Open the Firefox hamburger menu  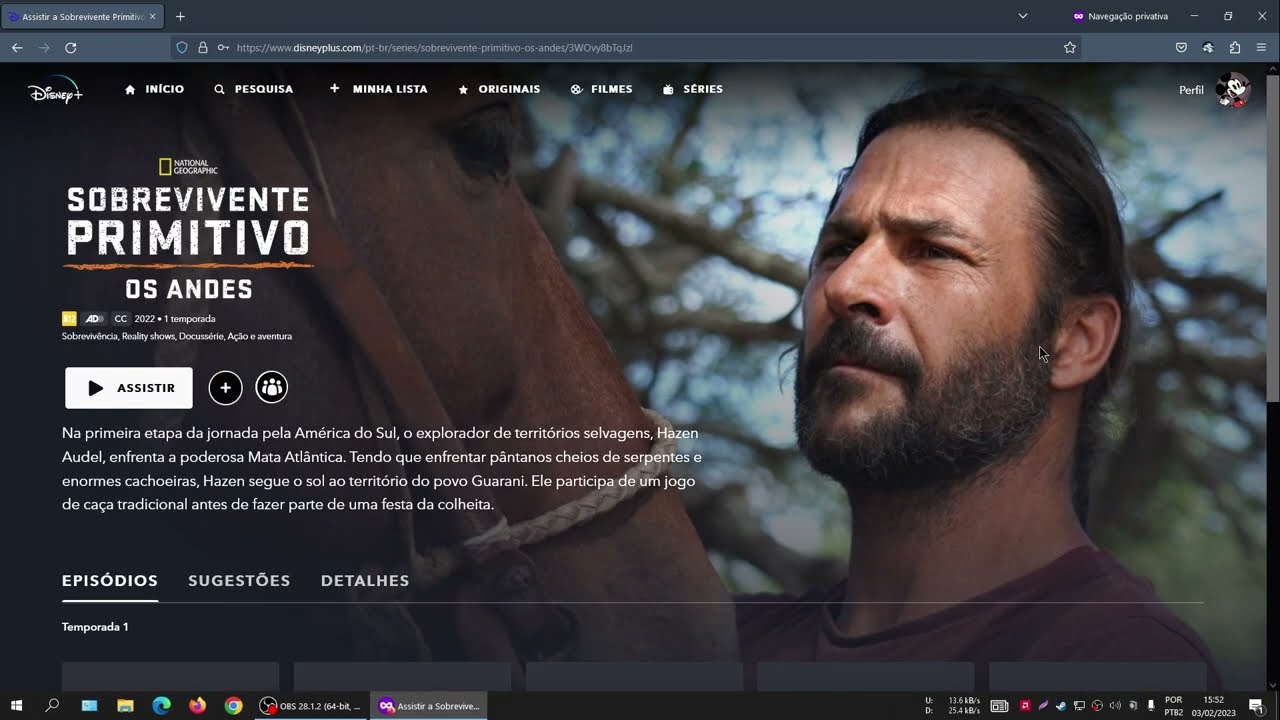tap(1262, 47)
